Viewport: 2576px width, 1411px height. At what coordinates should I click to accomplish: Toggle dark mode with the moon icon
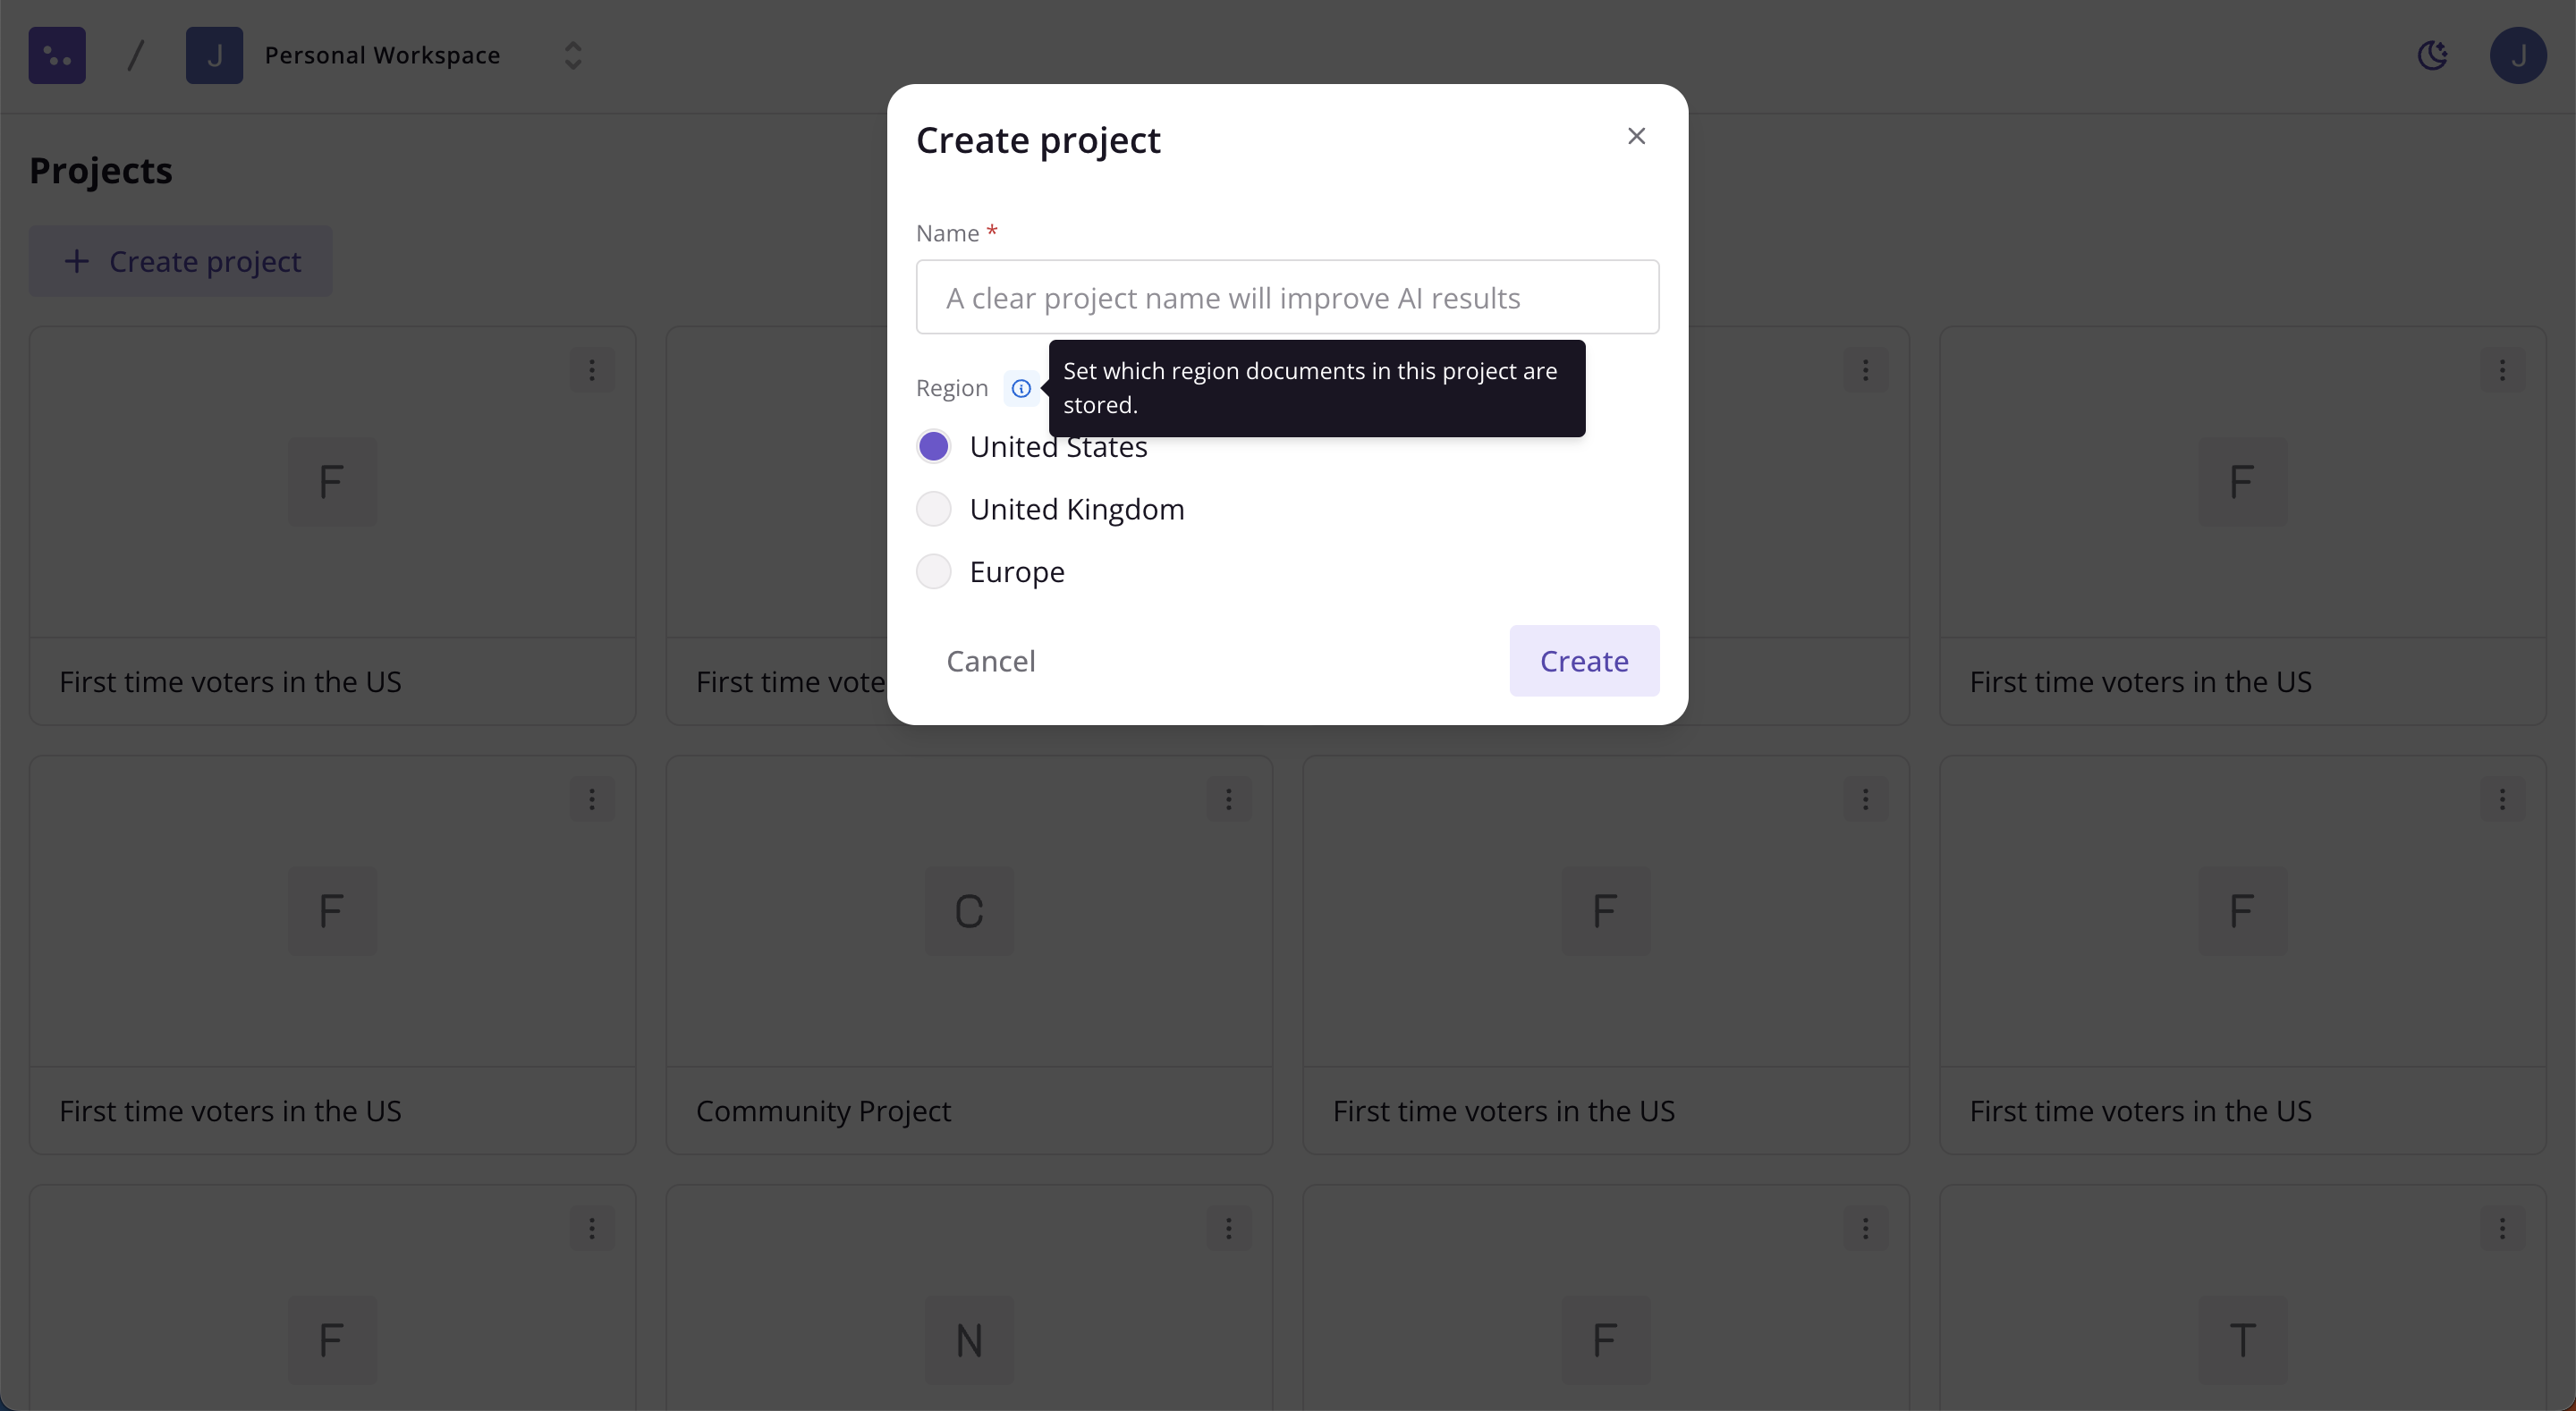(2432, 55)
